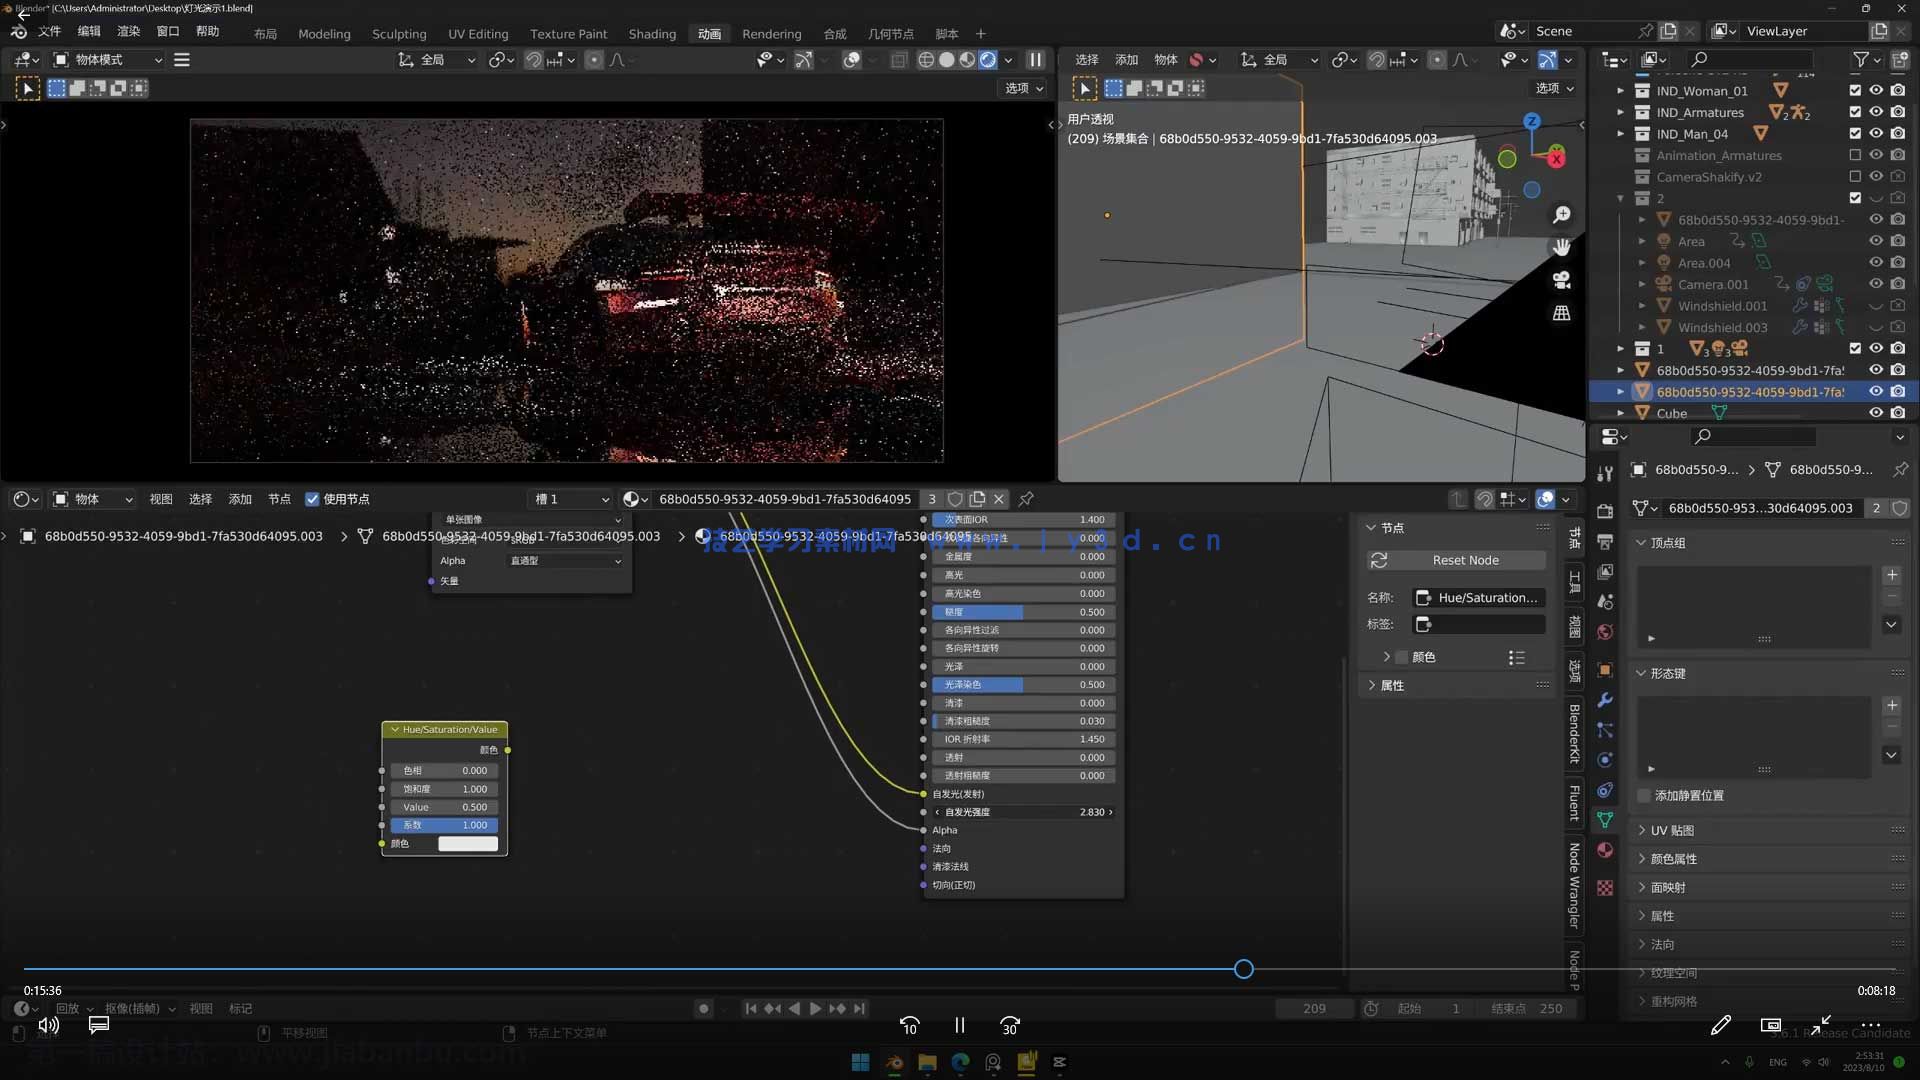
Task: Hide IND_Woman_01 collection with eye icon
Action: (x=1876, y=91)
